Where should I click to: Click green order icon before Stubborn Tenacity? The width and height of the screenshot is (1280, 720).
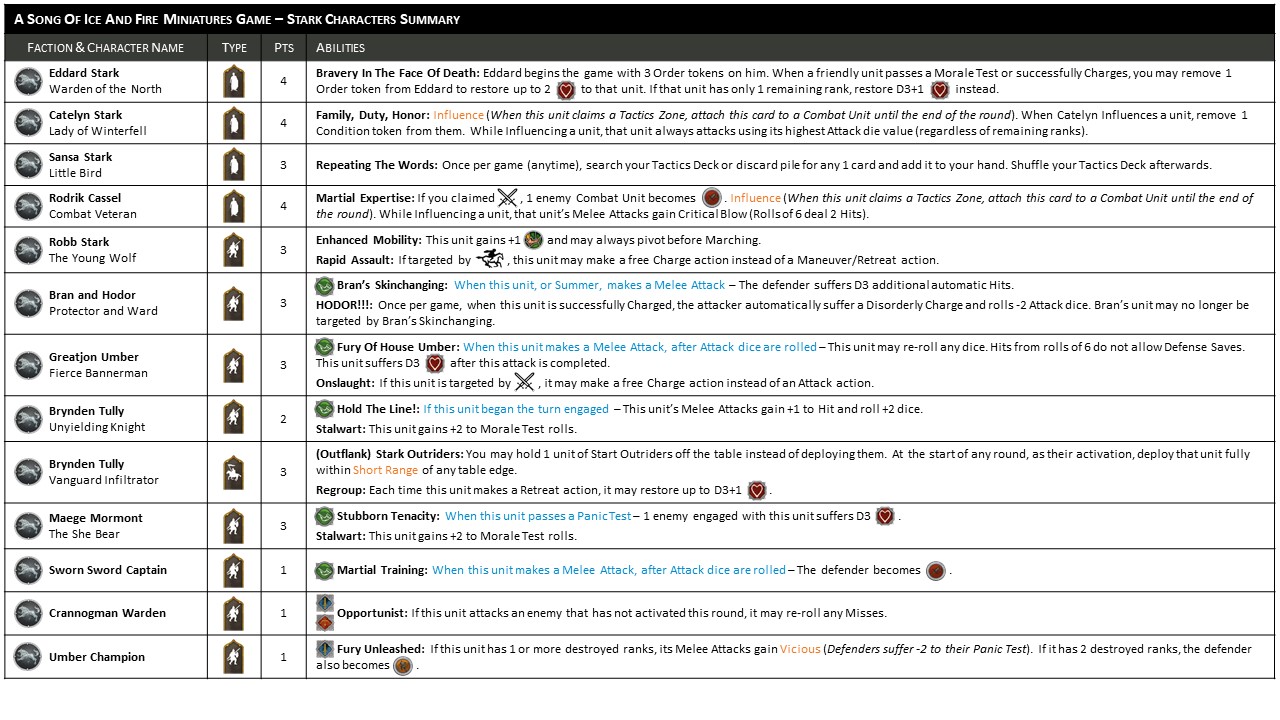(325, 516)
